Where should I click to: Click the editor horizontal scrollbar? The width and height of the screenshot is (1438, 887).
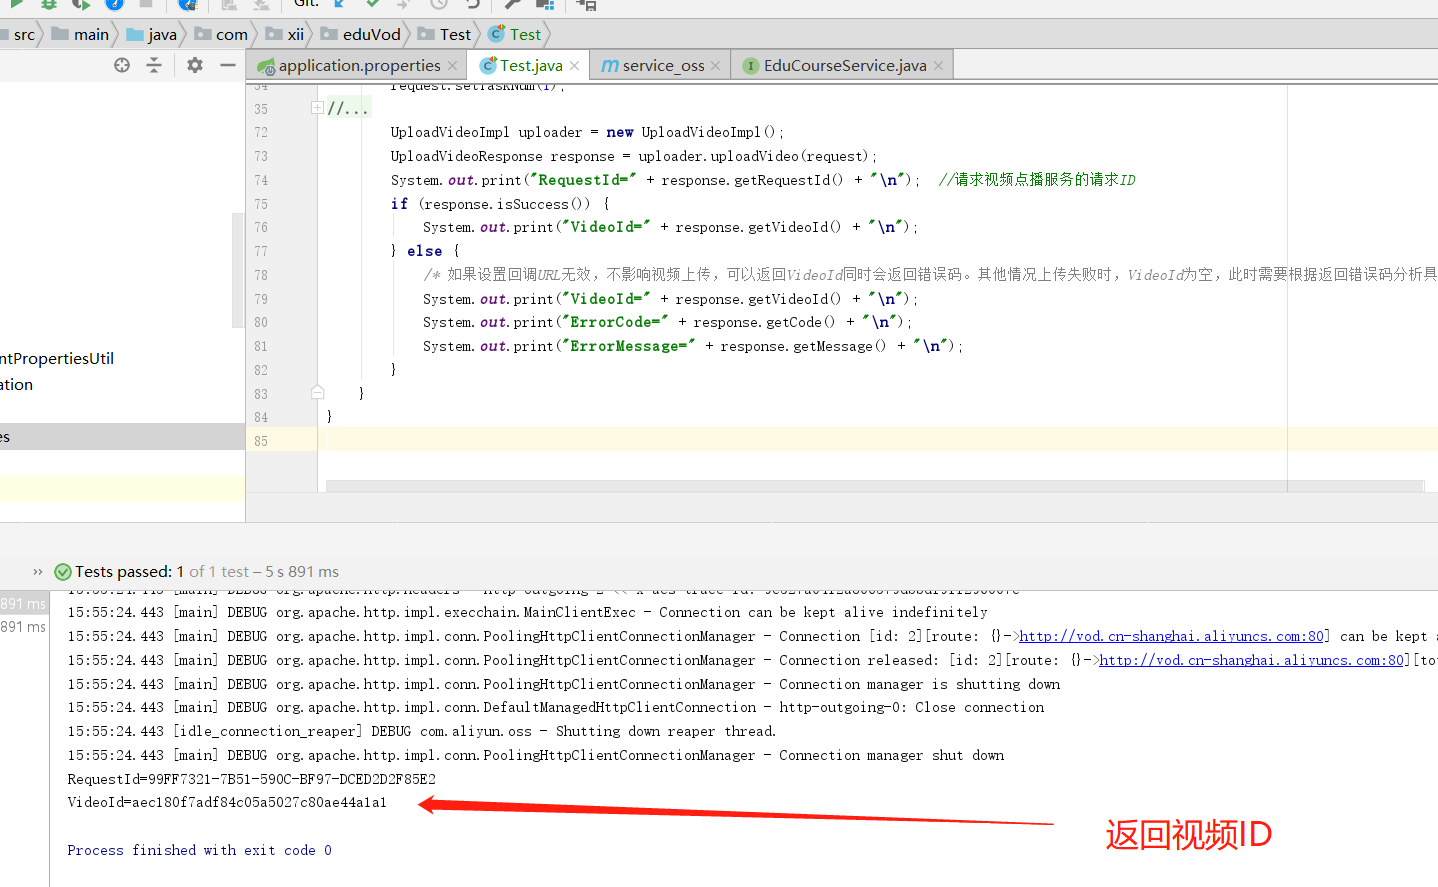[875, 486]
